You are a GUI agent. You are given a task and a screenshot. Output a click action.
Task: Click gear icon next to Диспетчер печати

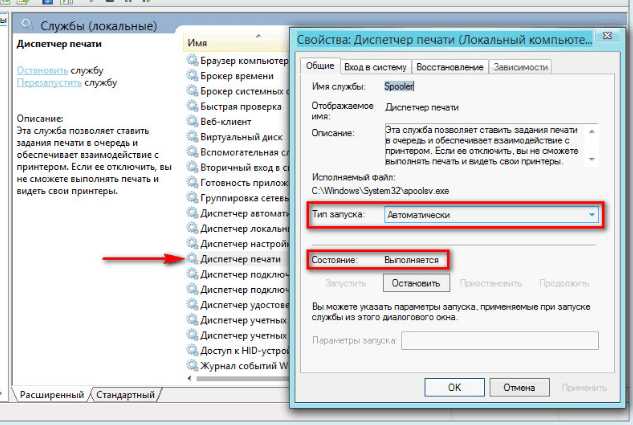[x=193, y=259]
